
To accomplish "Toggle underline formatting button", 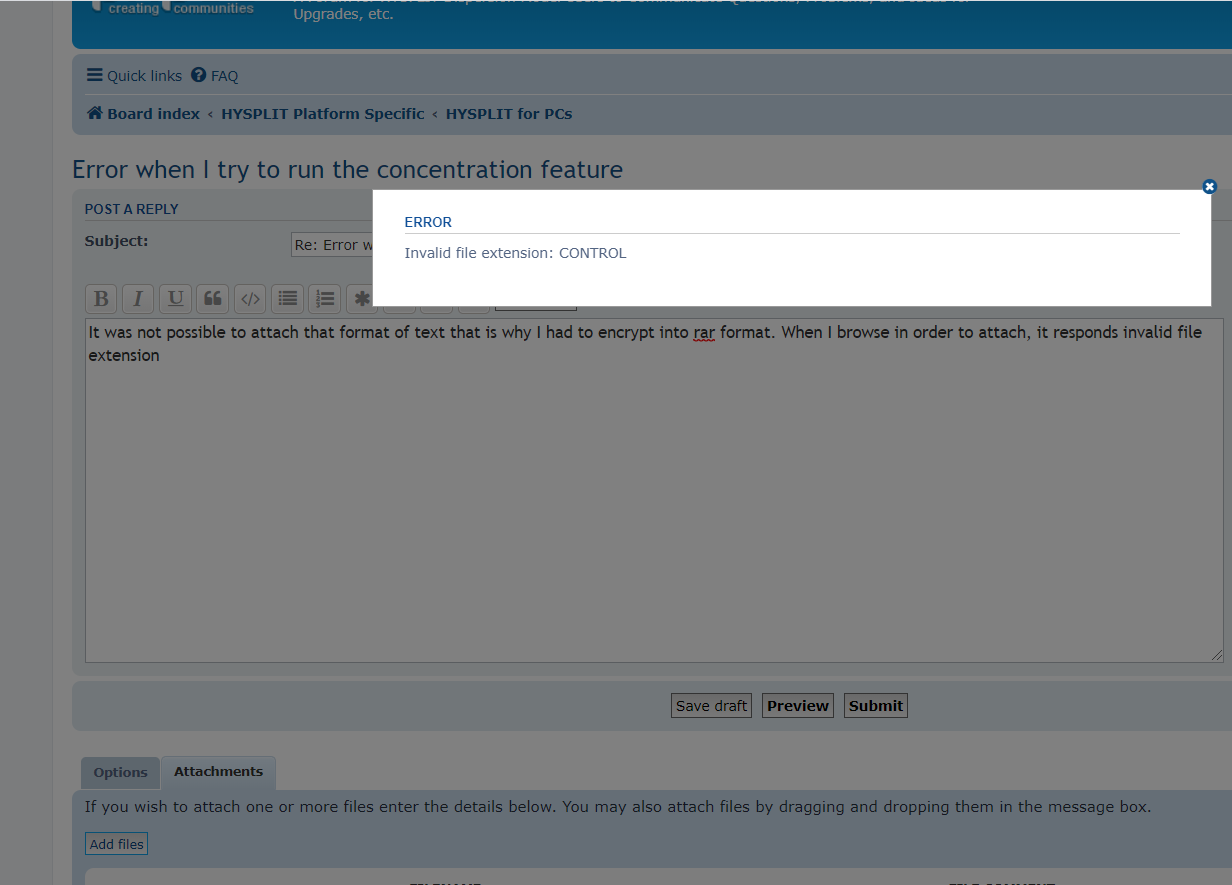I will (x=175, y=298).
